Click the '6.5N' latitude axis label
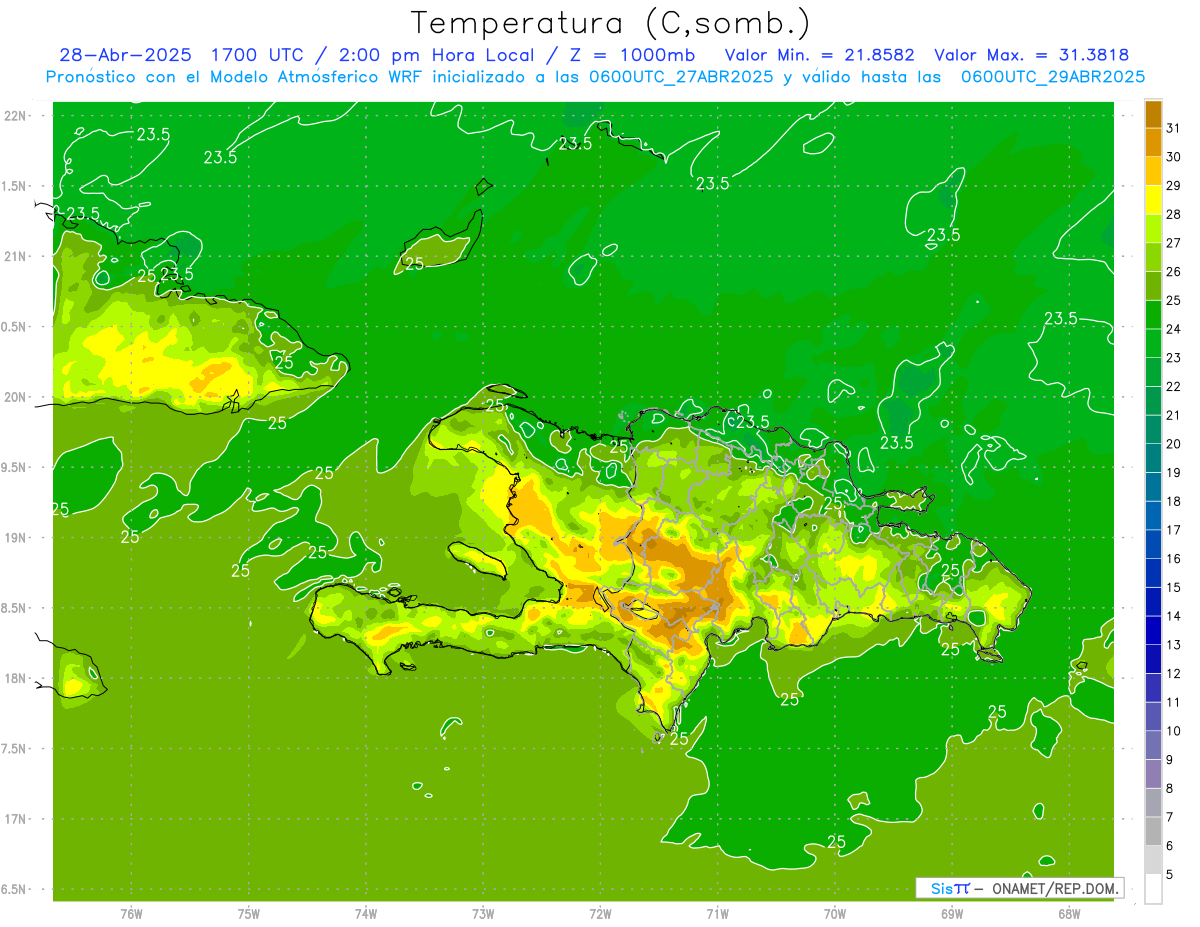Viewport: 1200px width, 927px height. (x=15, y=890)
